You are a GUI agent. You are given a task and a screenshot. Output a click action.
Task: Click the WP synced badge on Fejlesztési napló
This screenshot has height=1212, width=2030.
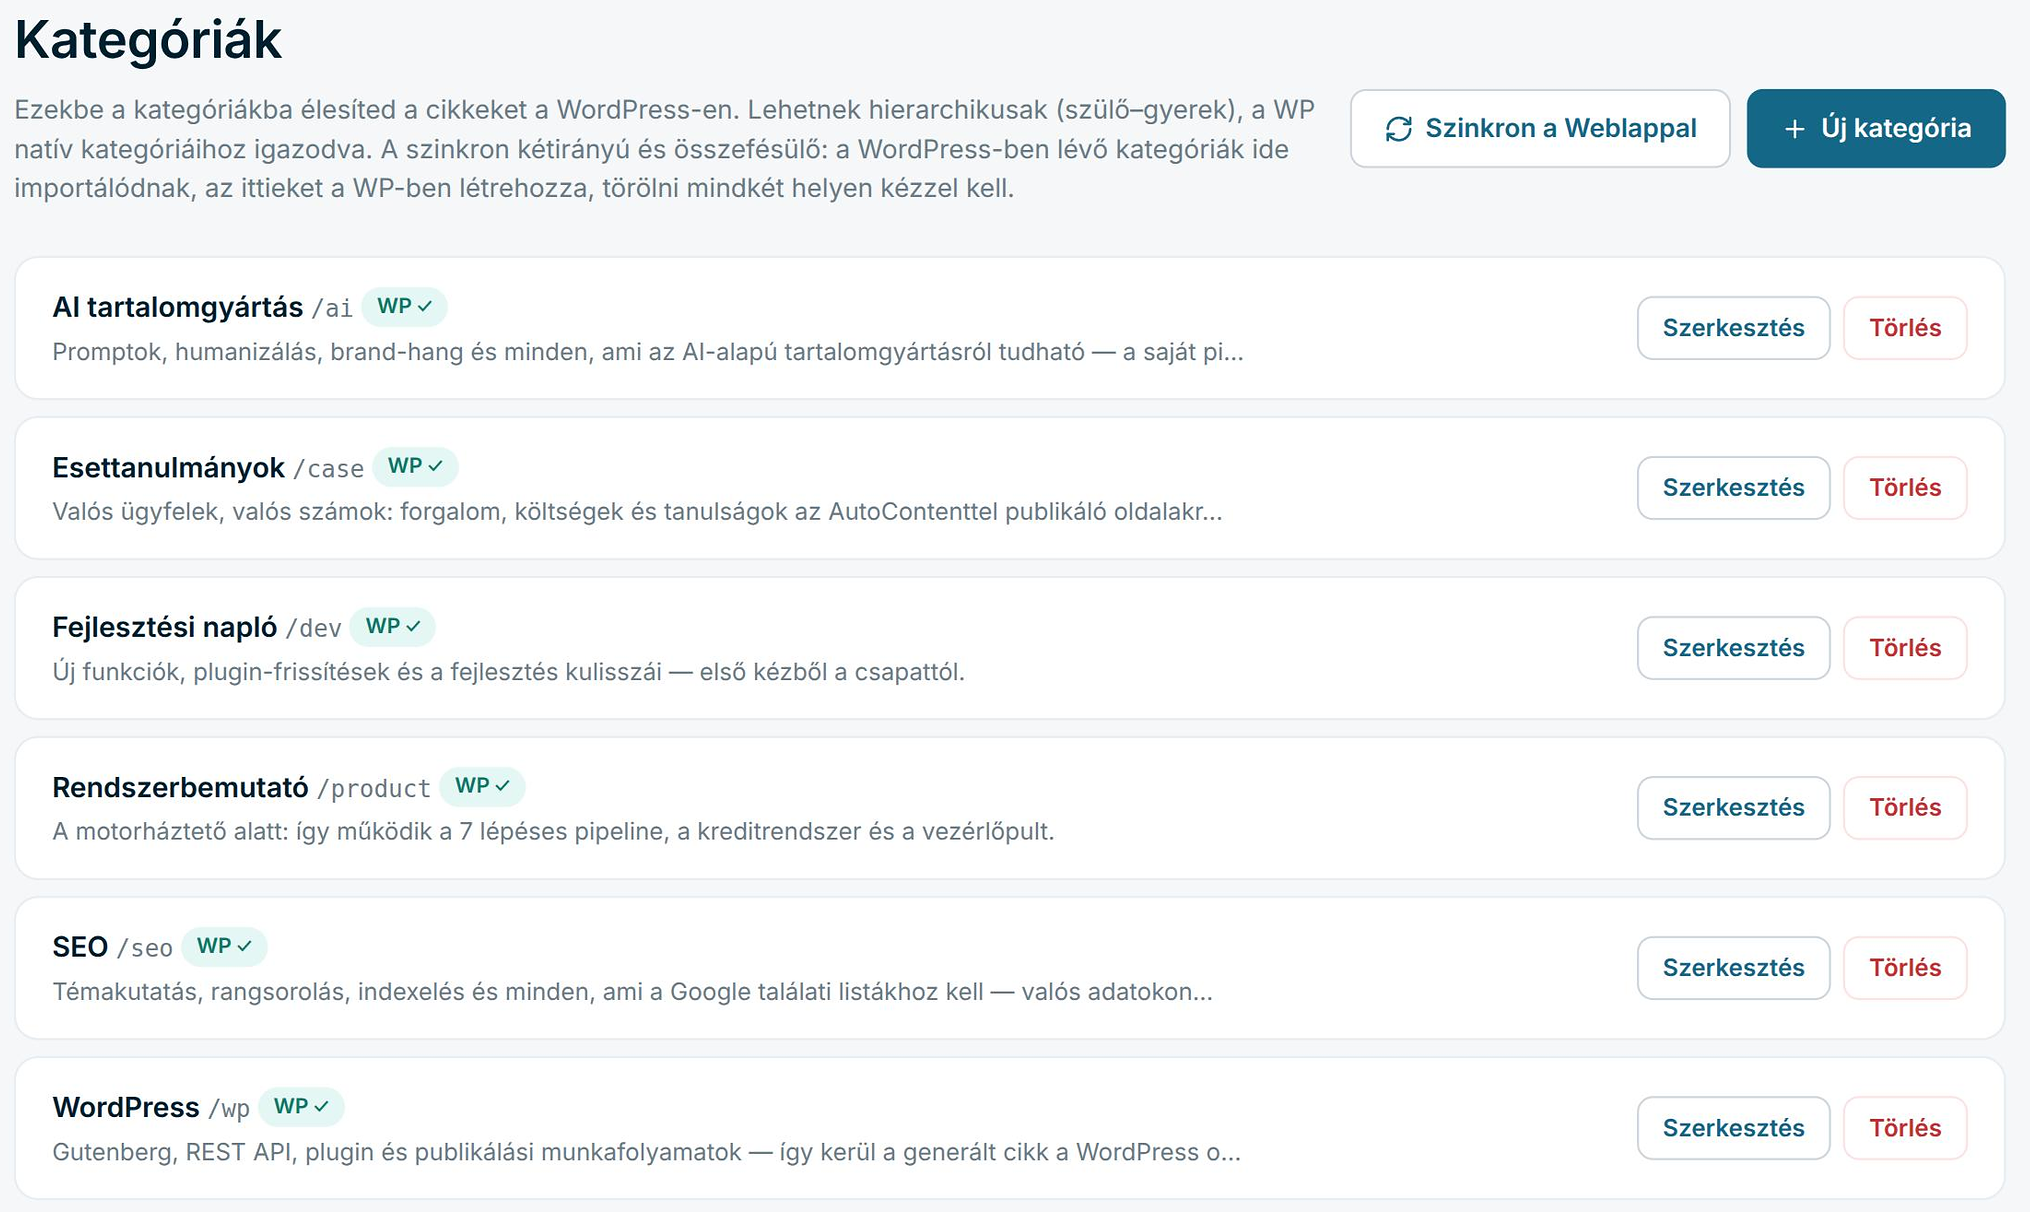(x=393, y=626)
